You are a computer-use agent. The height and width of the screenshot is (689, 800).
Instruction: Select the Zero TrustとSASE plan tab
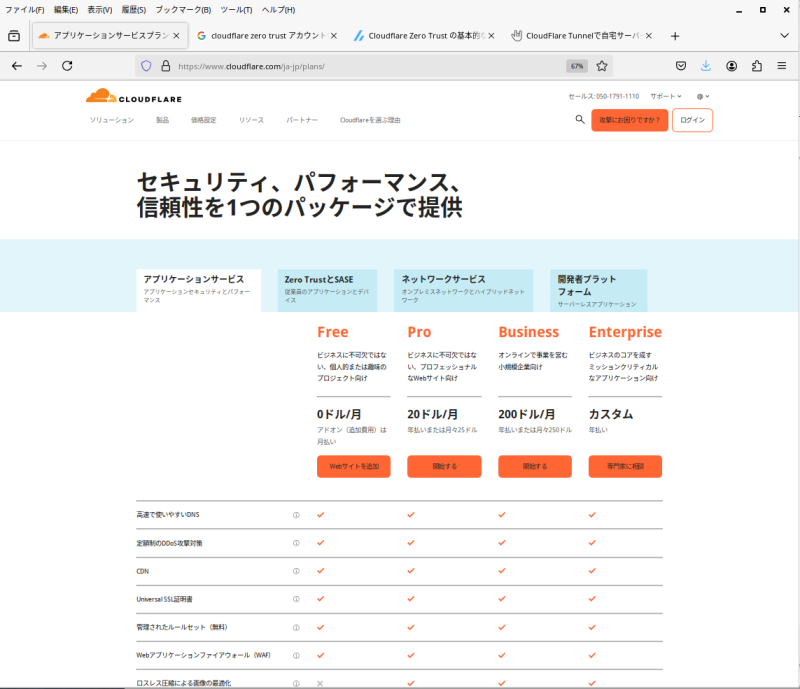pos(327,290)
